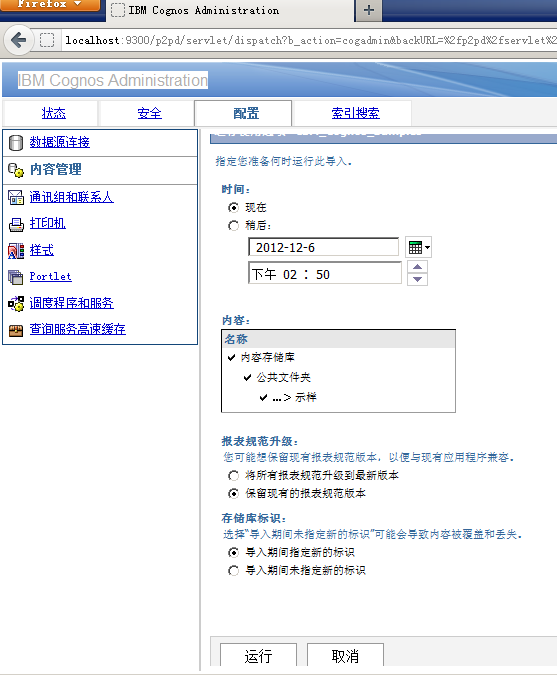Click the 打印机 printer icon
This screenshot has width=557, height=675.
pyautogui.click(x=16, y=224)
